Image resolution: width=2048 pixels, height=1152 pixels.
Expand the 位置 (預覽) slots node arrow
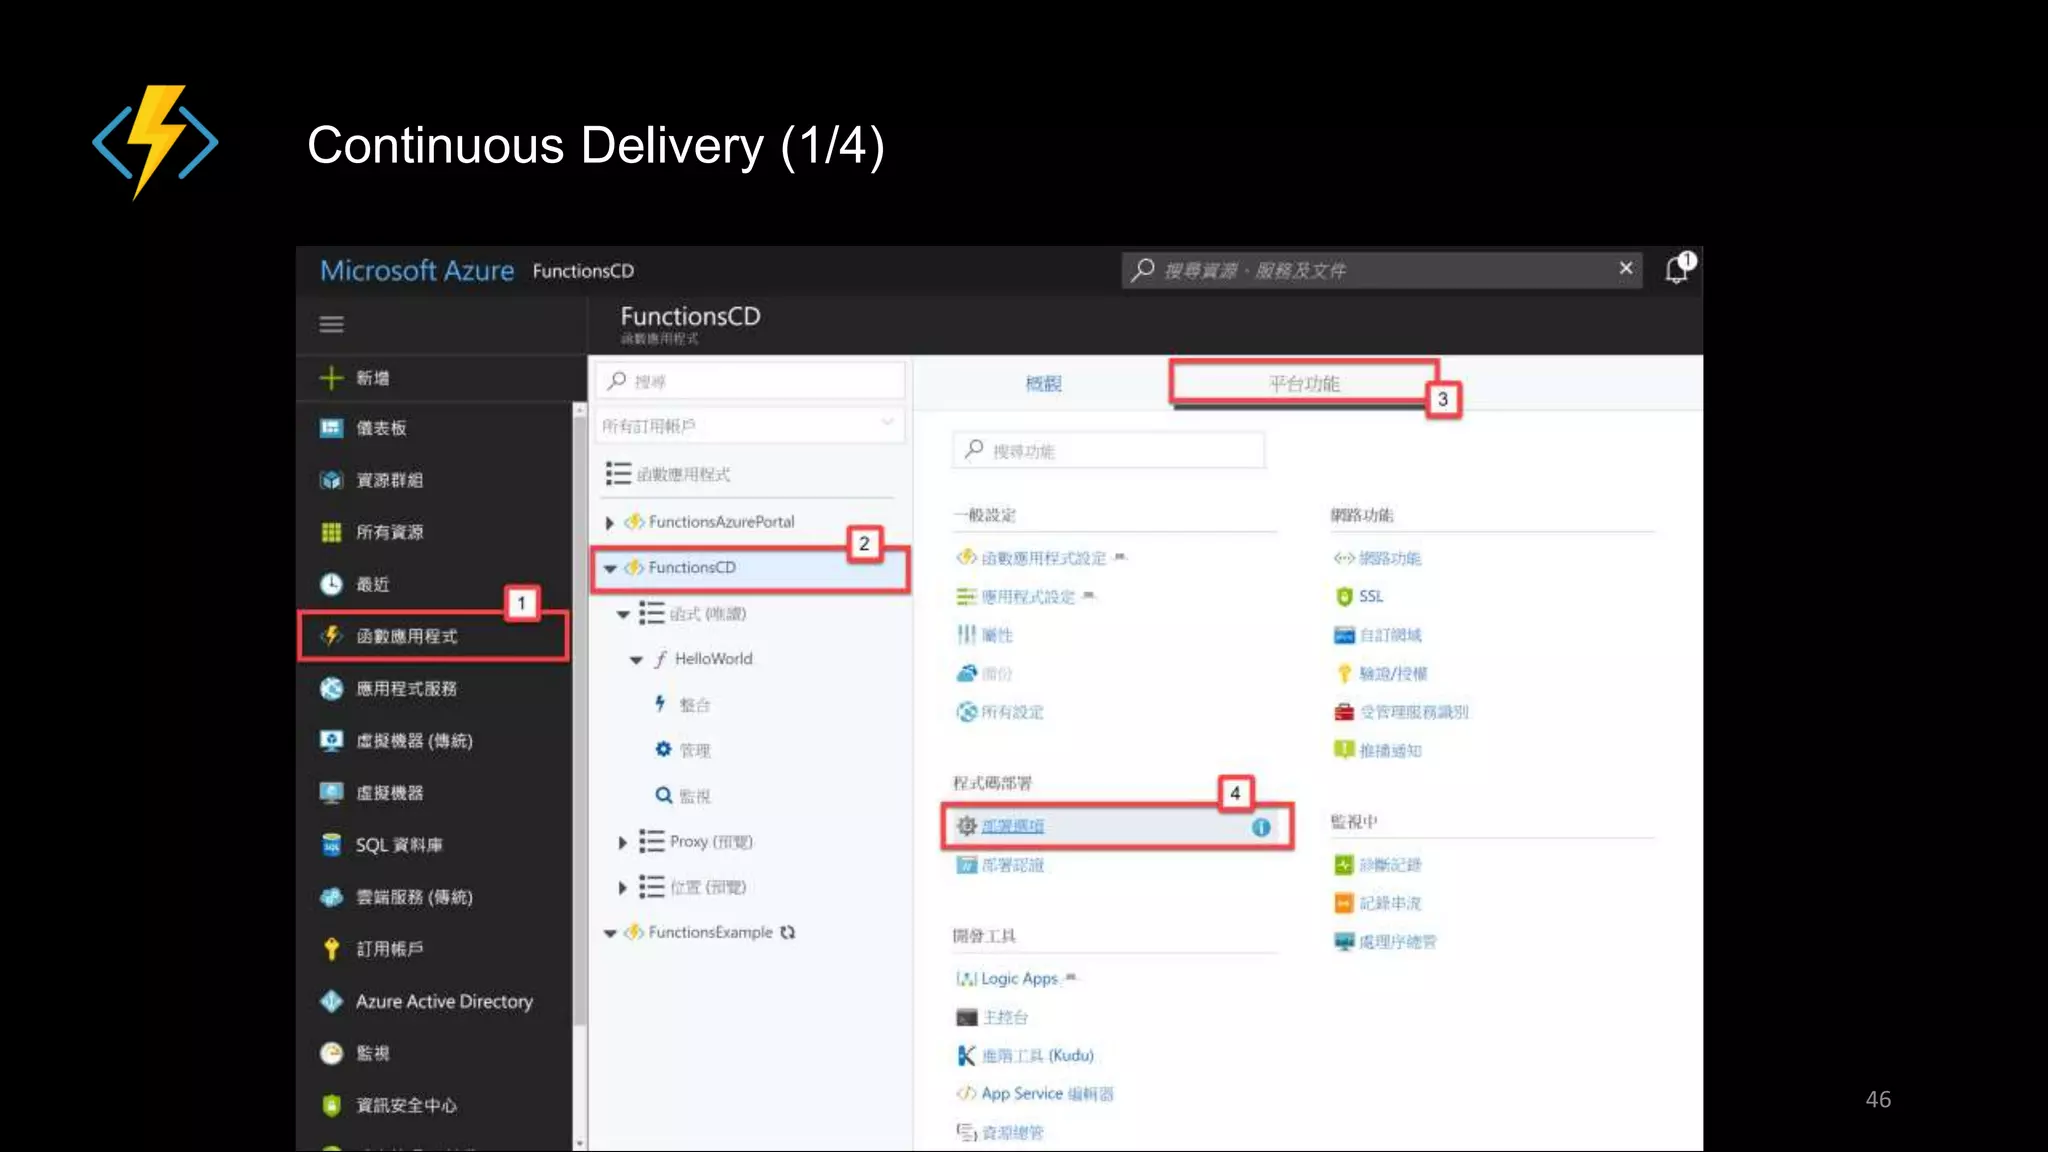point(623,888)
